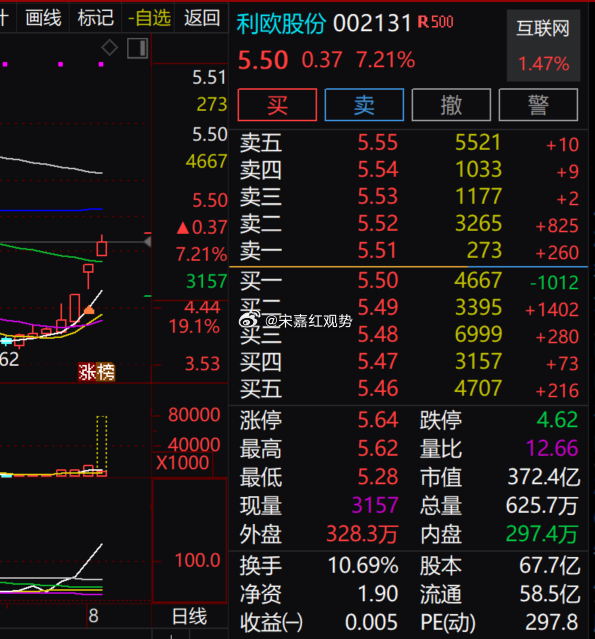The height and width of the screenshot is (639, 595).
Task: Toggle the side panel layout icon
Action: click(x=137, y=48)
